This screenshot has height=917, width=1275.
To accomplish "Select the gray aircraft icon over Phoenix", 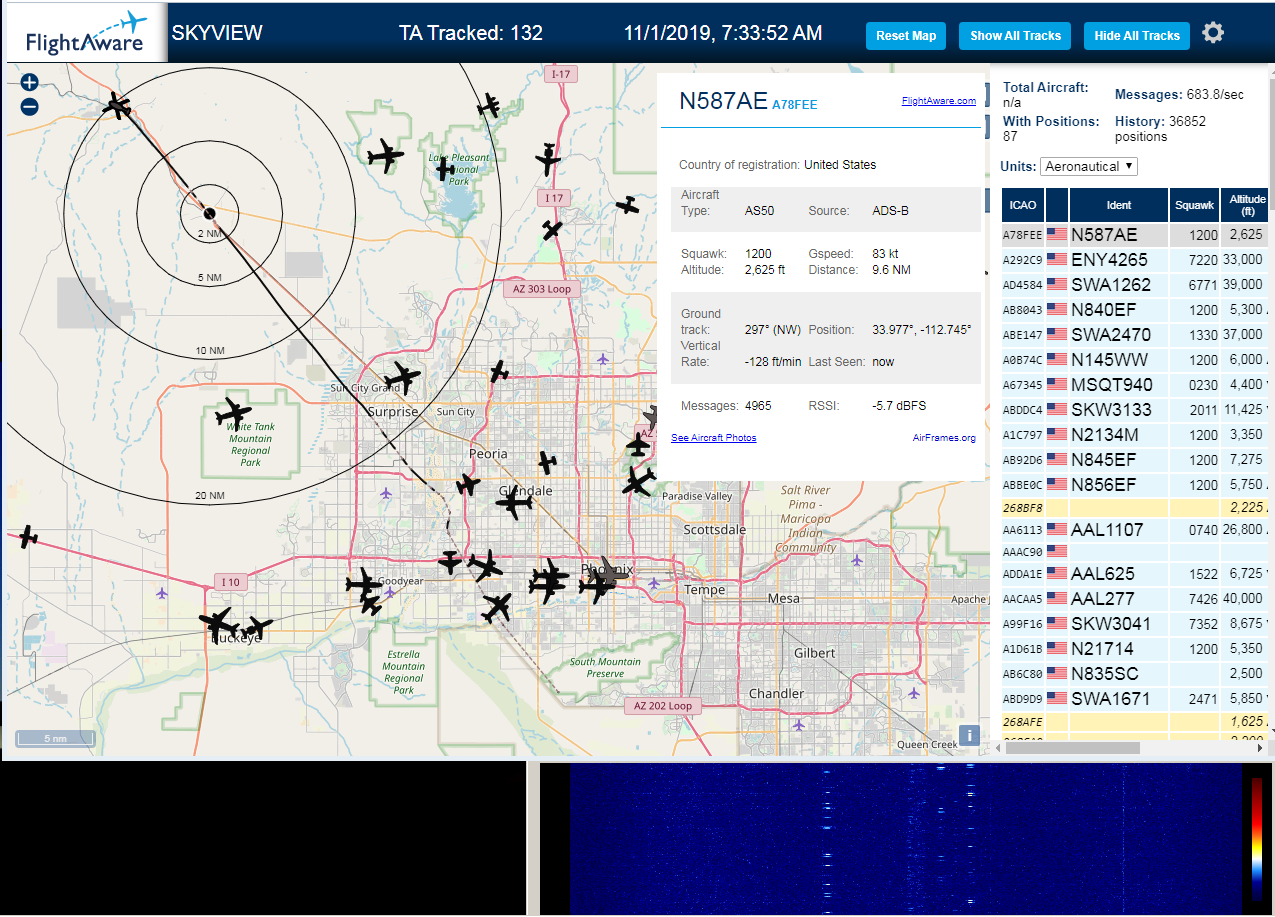I will point(611,571).
